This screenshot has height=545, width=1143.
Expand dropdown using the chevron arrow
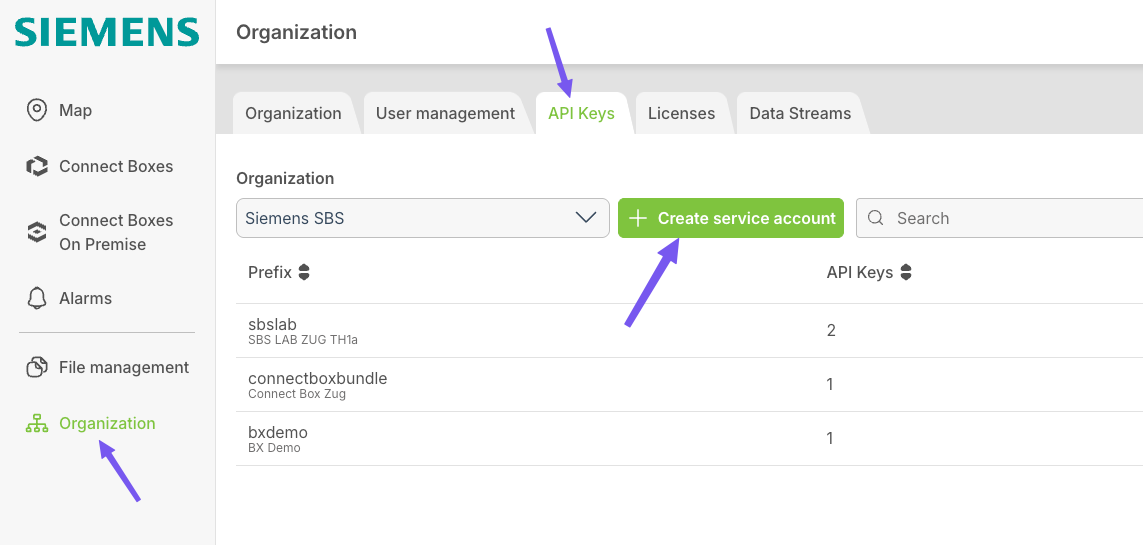coord(586,218)
